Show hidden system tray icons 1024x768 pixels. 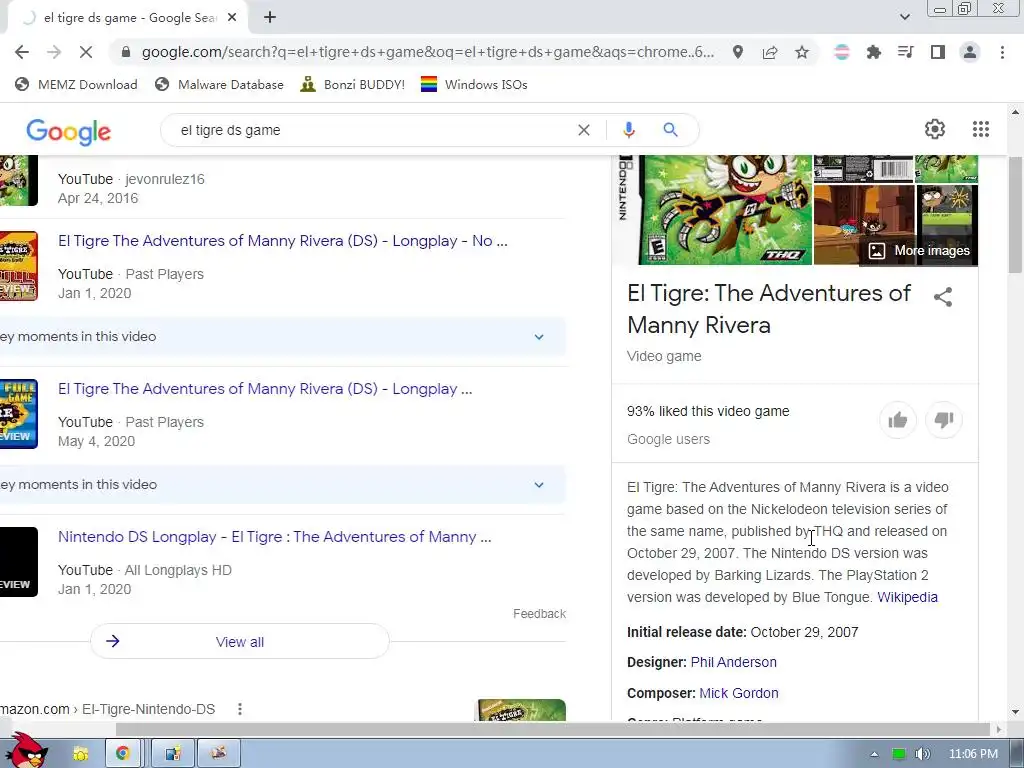[874, 754]
